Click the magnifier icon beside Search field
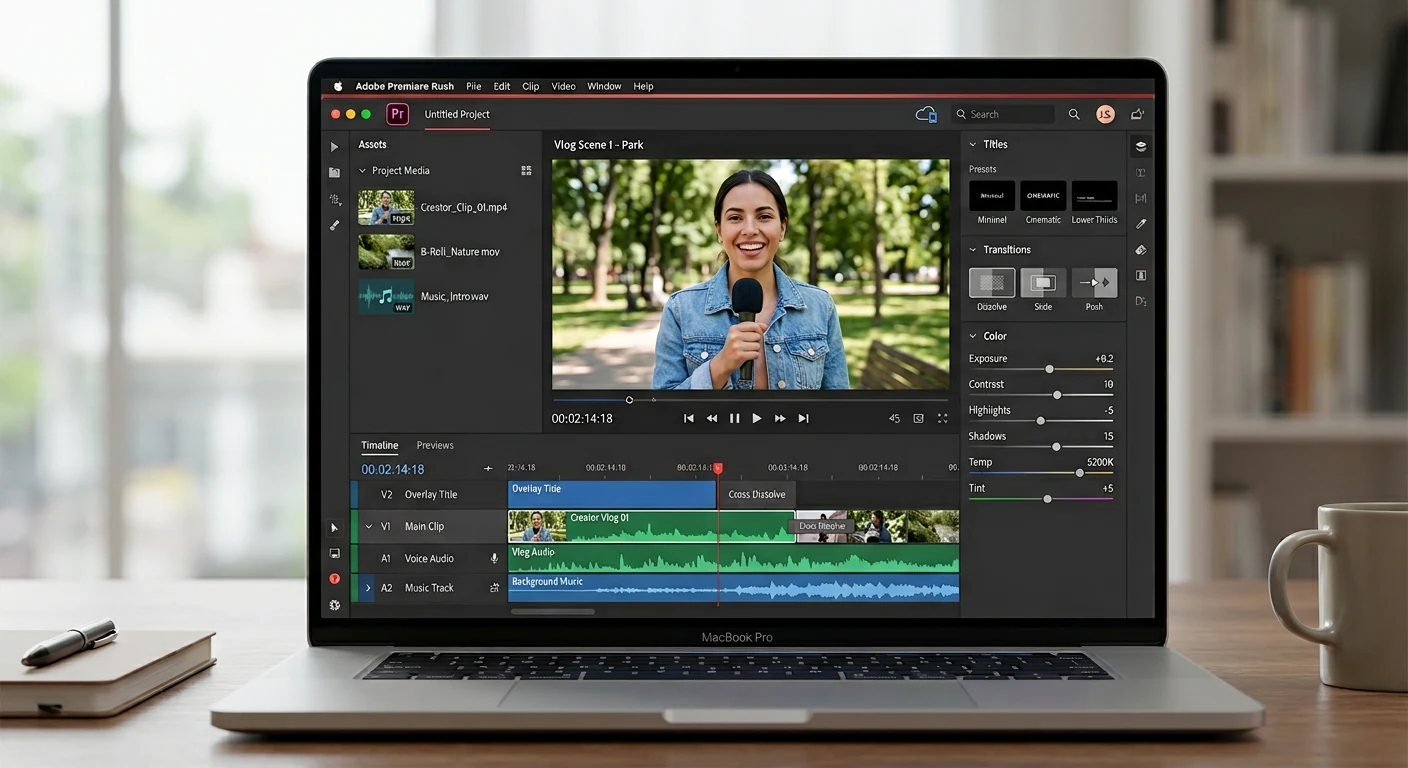 [x=1074, y=115]
